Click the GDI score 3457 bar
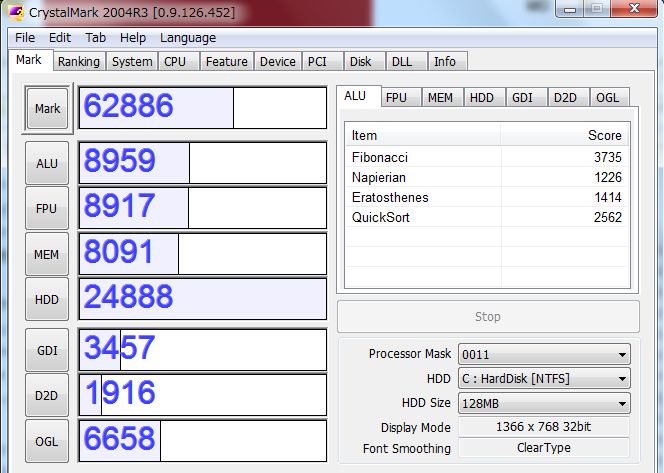The width and height of the screenshot is (664, 473). [203, 350]
